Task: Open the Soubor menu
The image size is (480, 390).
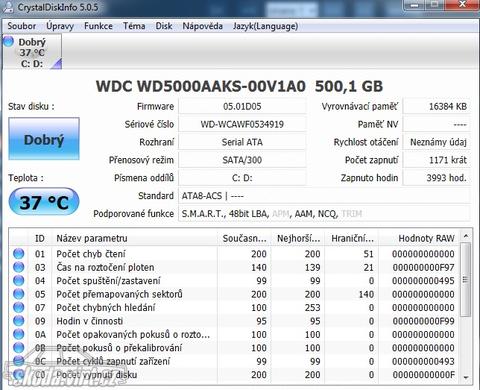Action: [22, 26]
